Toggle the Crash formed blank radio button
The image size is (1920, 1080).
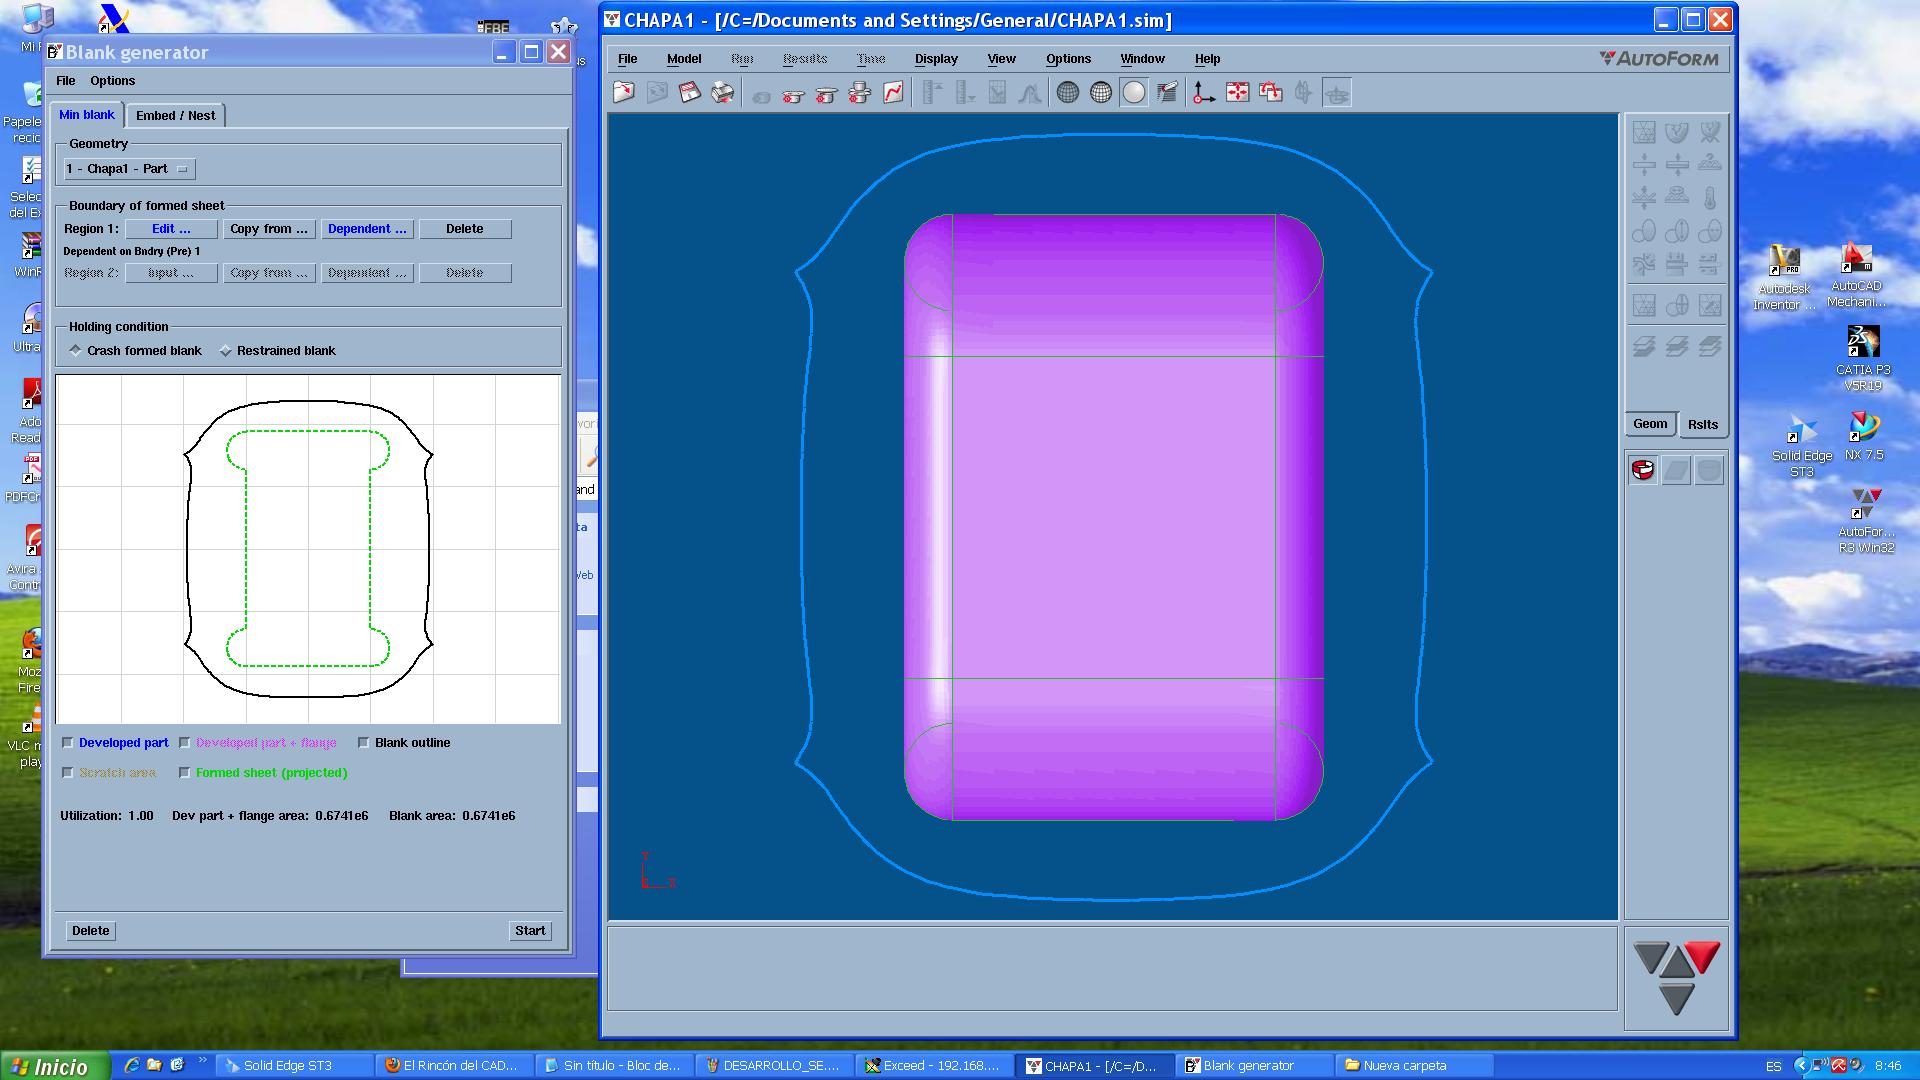coord(75,349)
